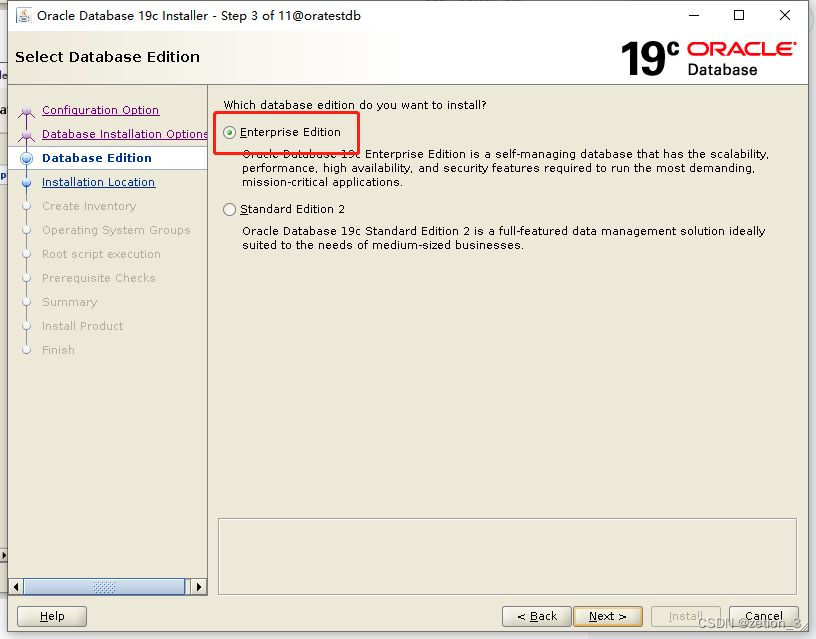Choose the Standard Edition 2 radio option
This screenshot has width=816, height=639.
click(230, 209)
